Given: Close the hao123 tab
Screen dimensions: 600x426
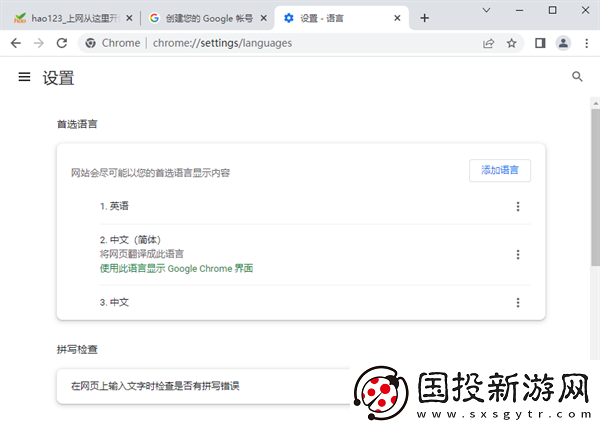Looking at the screenshot, I should [x=129, y=18].
